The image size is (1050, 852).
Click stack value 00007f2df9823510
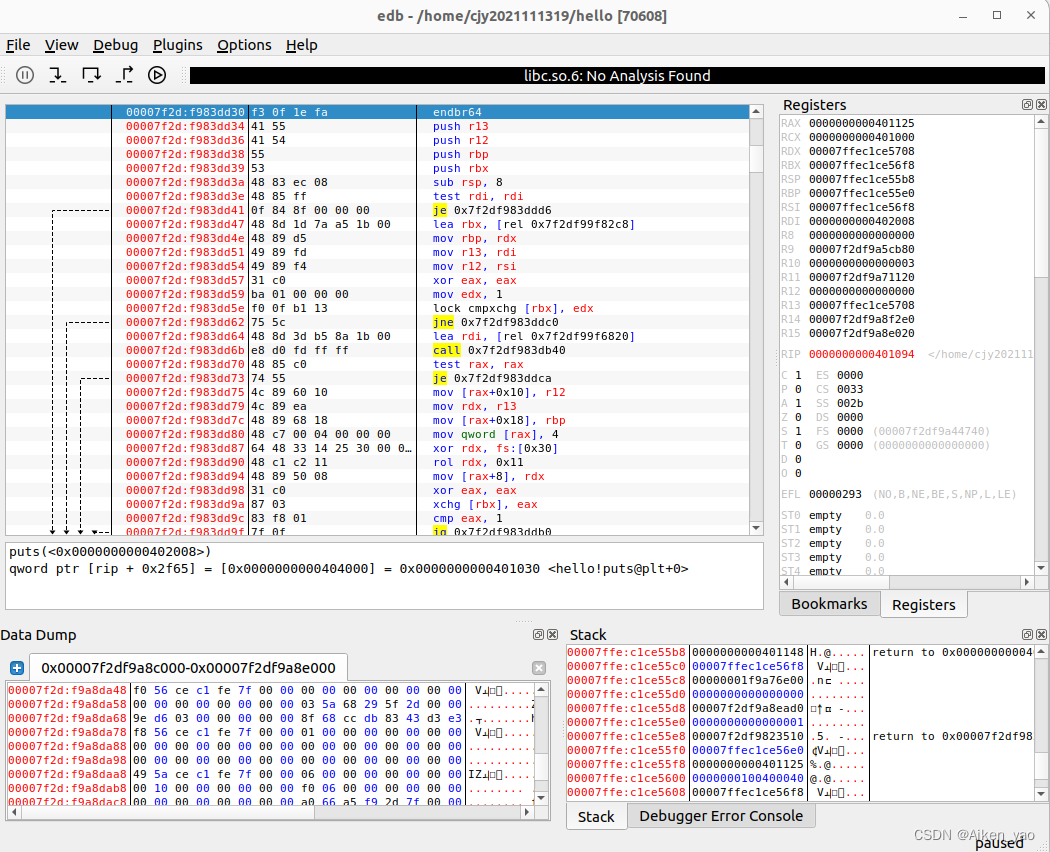click(x=747, y=736)
